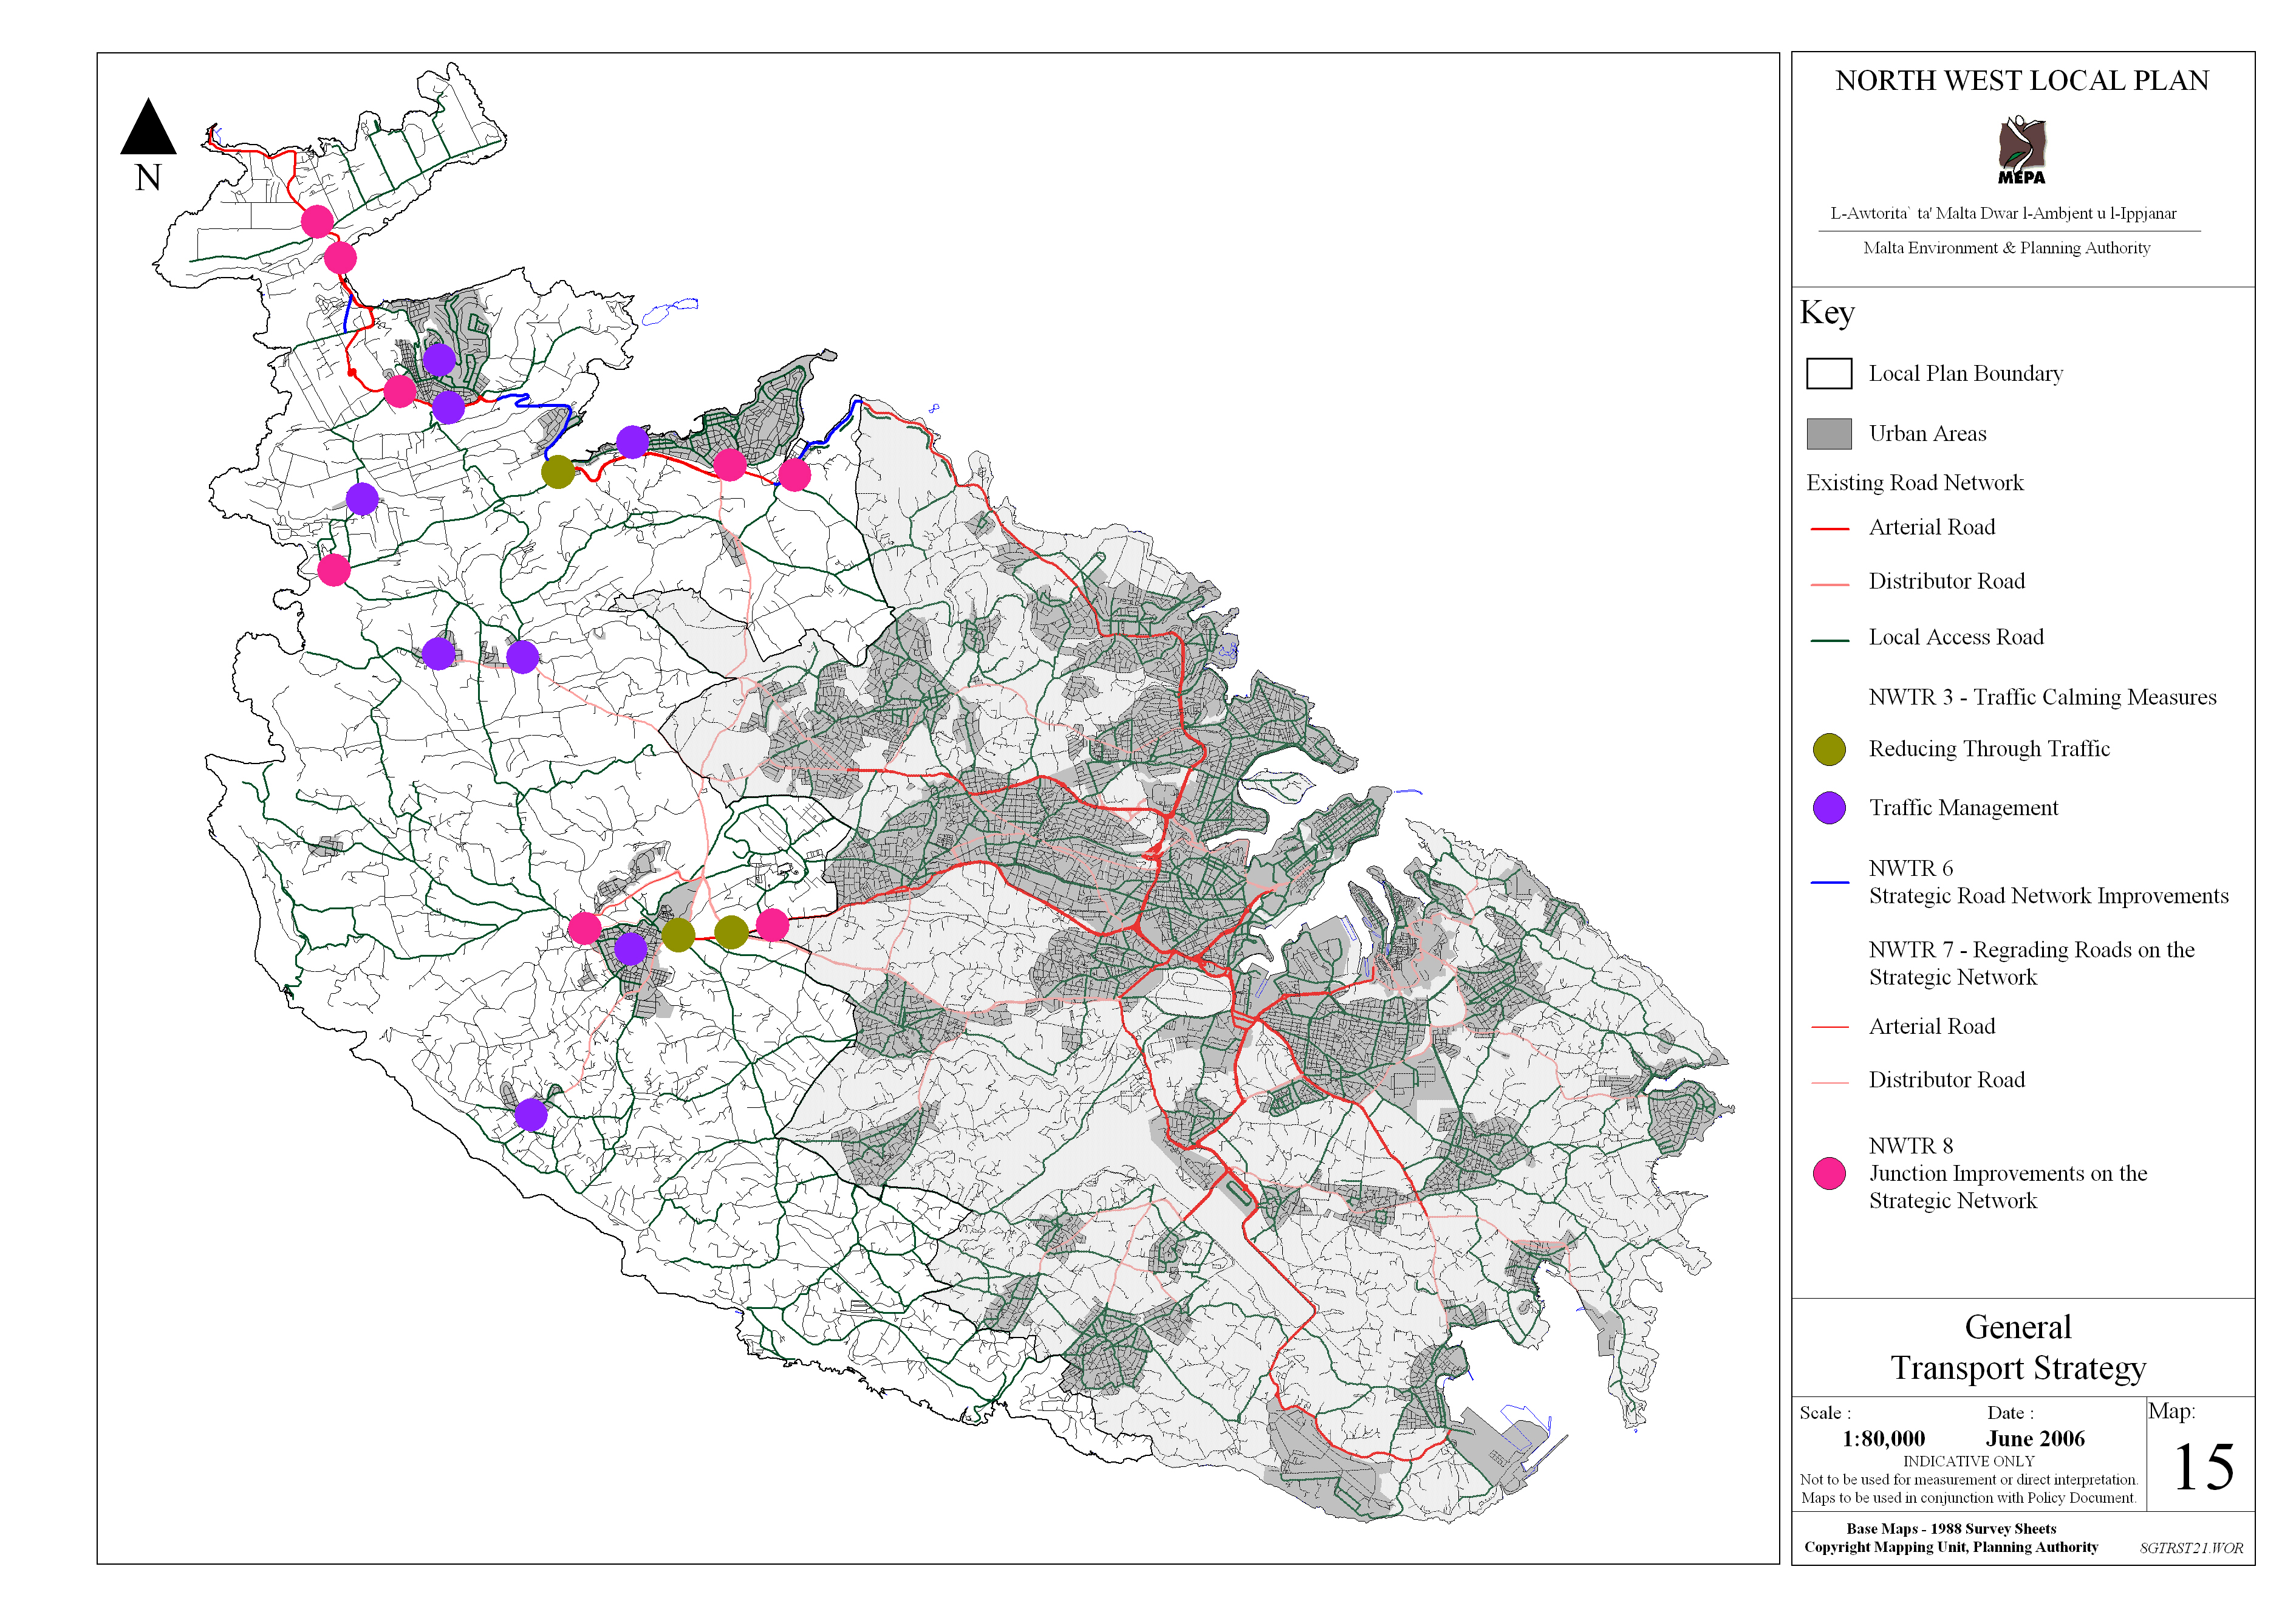
Task: Click the 'N' letter under north arrow
Action: (x=148, y=178)
